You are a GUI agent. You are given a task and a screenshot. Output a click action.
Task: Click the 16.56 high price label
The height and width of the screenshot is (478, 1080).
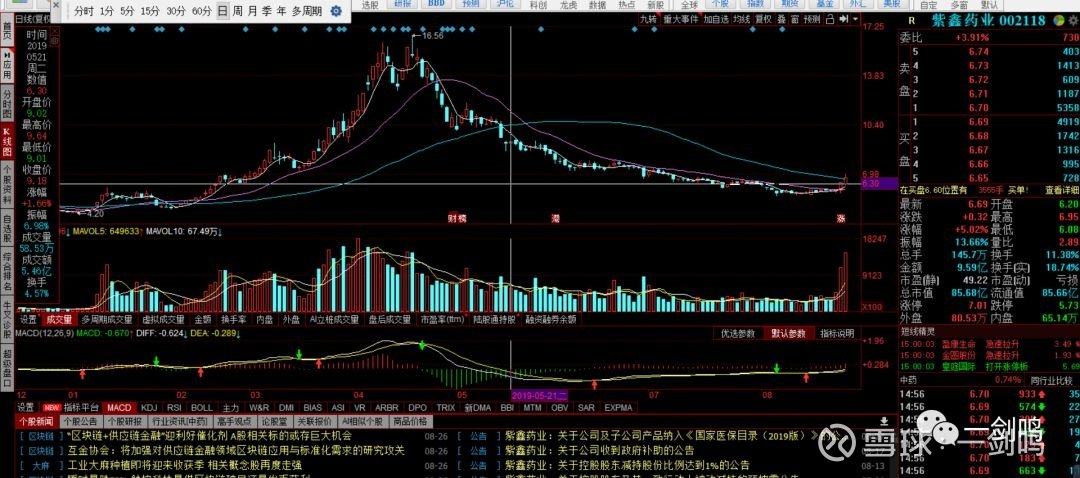pyautogui.click(x=433, y=36)
